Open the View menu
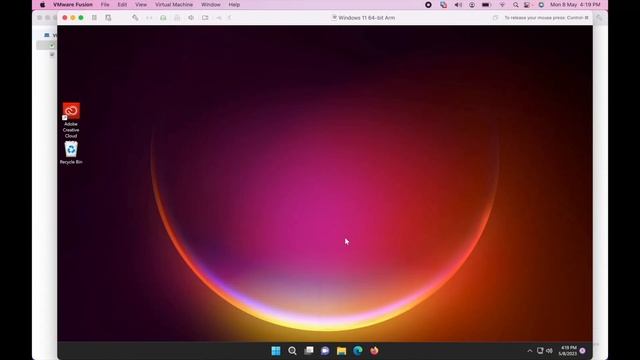Viewport: 640px width, 360px height. (141, 5)
